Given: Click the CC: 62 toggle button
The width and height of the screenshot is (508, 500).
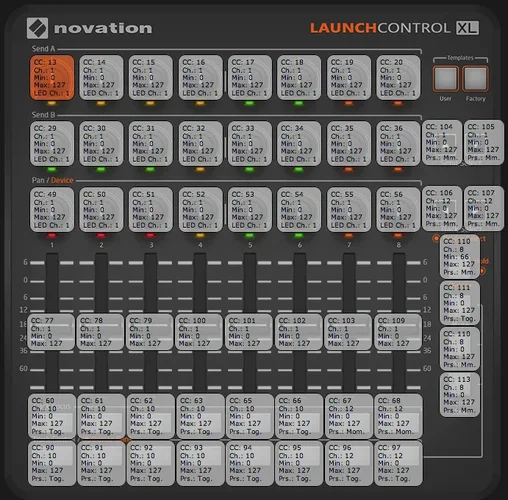Looking at the screenshot, I should [150, 416].
